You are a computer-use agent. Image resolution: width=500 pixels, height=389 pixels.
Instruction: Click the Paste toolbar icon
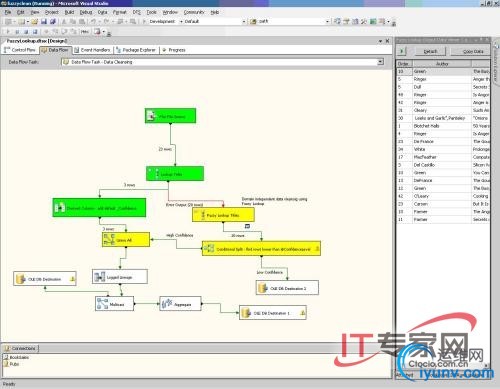[x=82, y=21]
